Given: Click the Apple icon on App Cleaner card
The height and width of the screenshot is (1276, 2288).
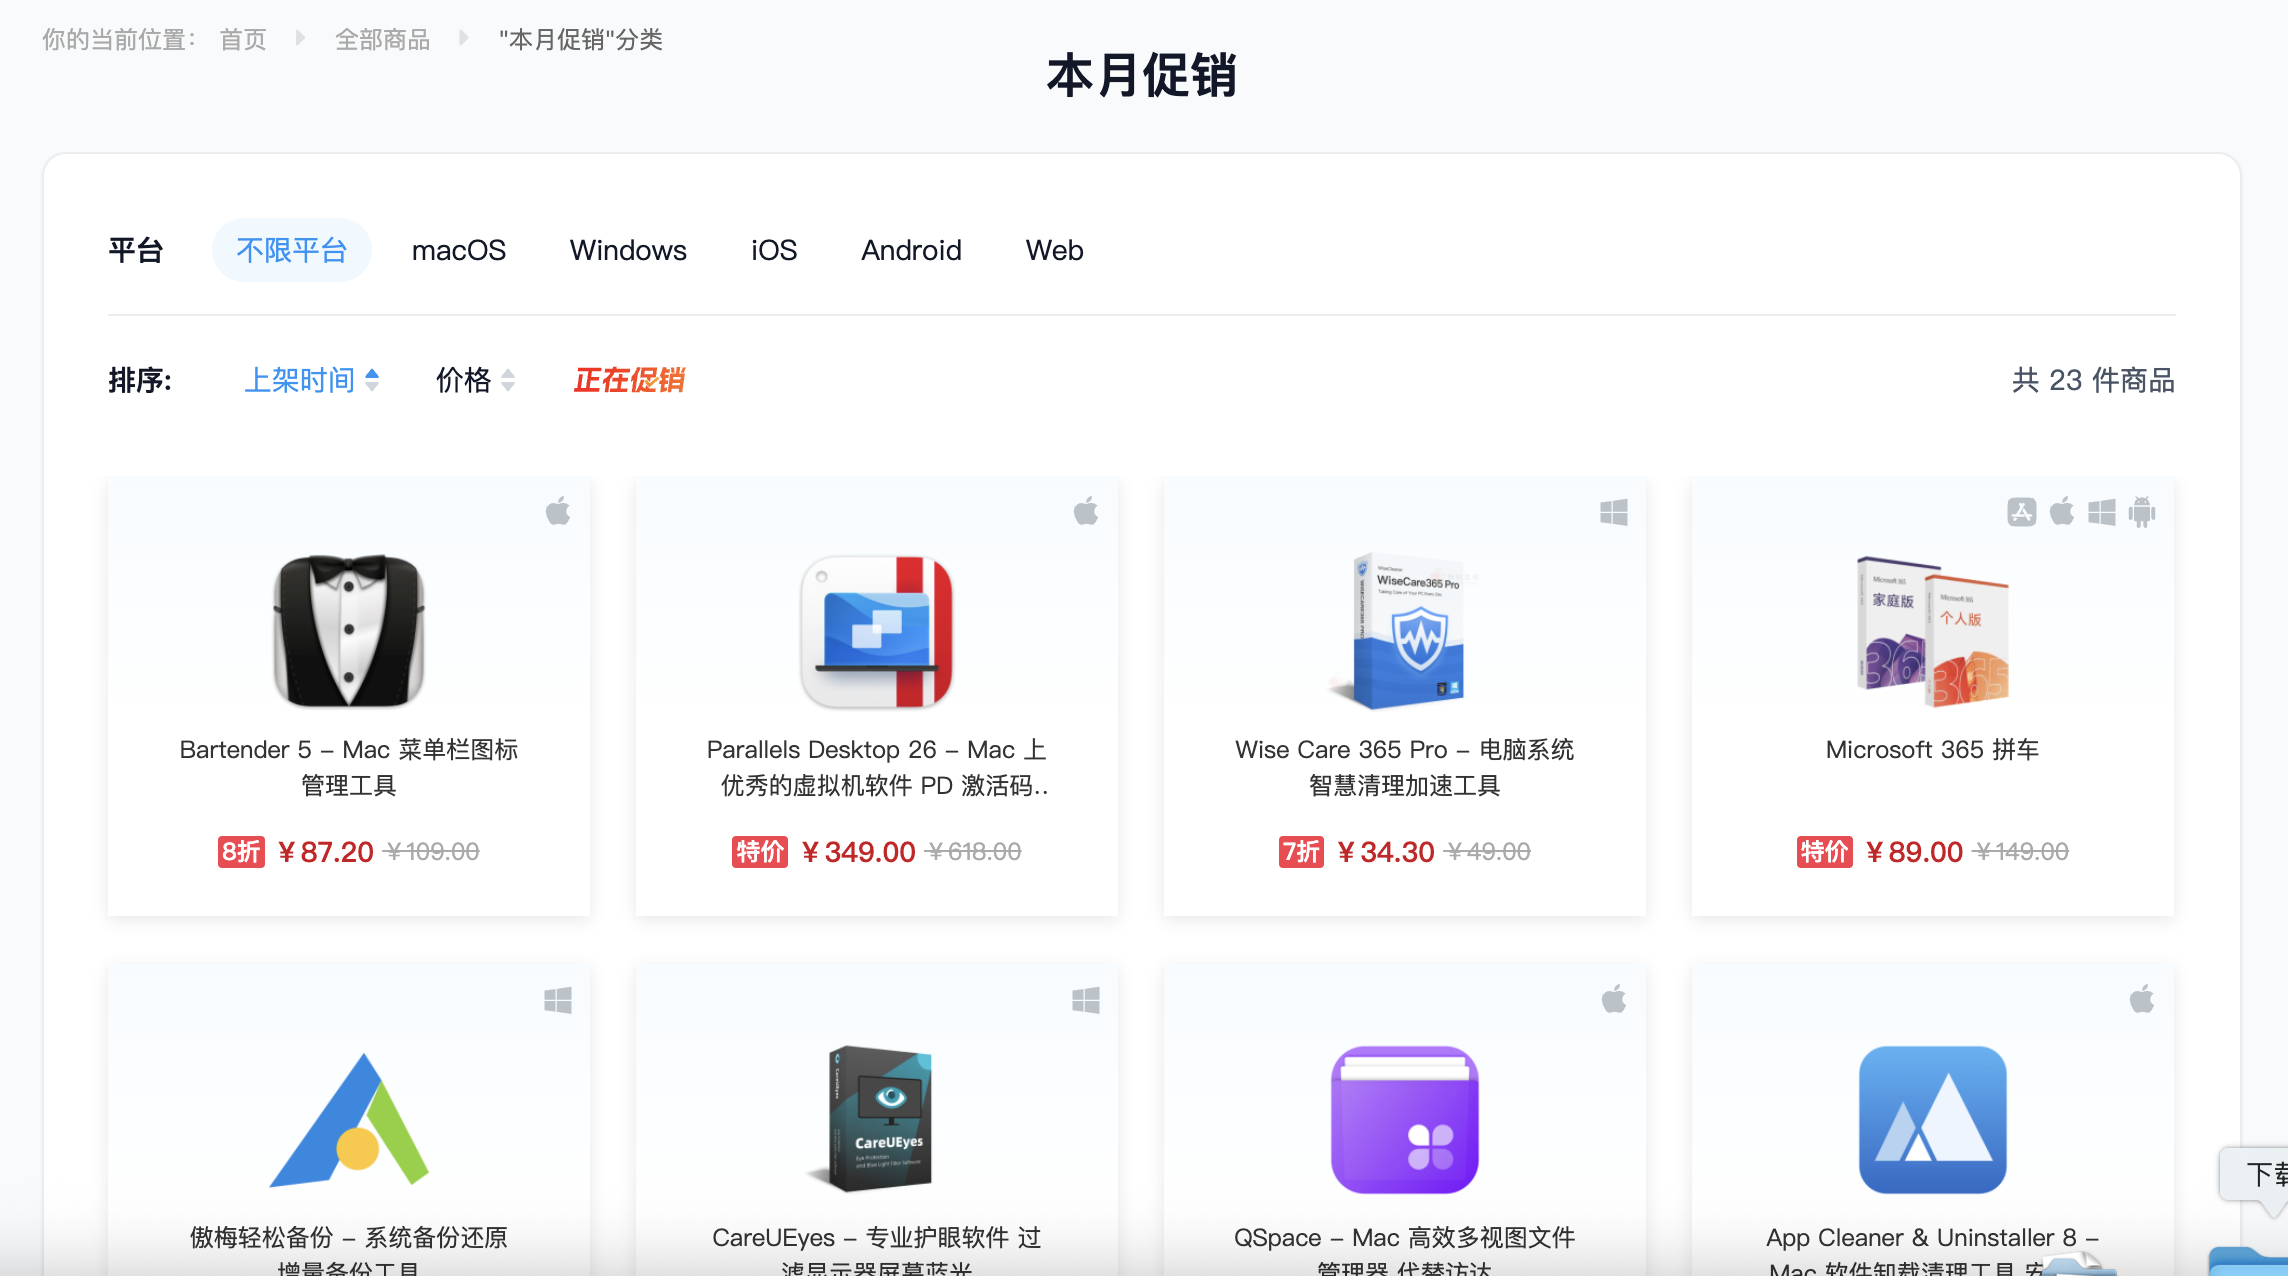Looking at the screenshot, I should click(2142, 1000).
